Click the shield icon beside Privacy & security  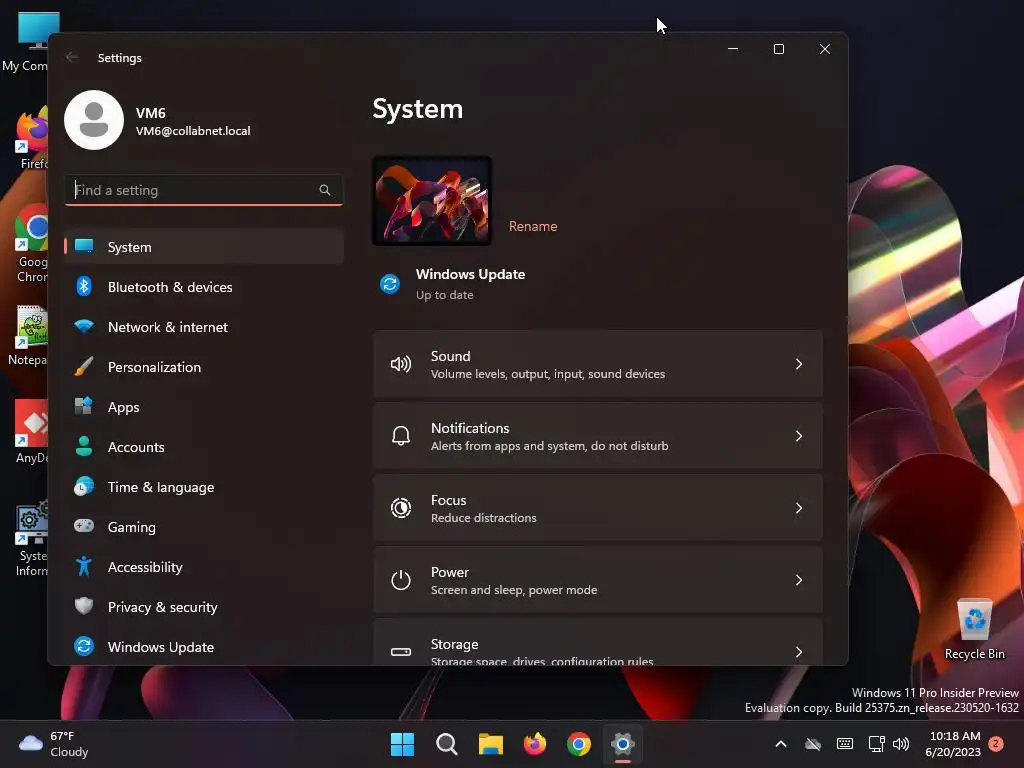[x=84, y=606]
